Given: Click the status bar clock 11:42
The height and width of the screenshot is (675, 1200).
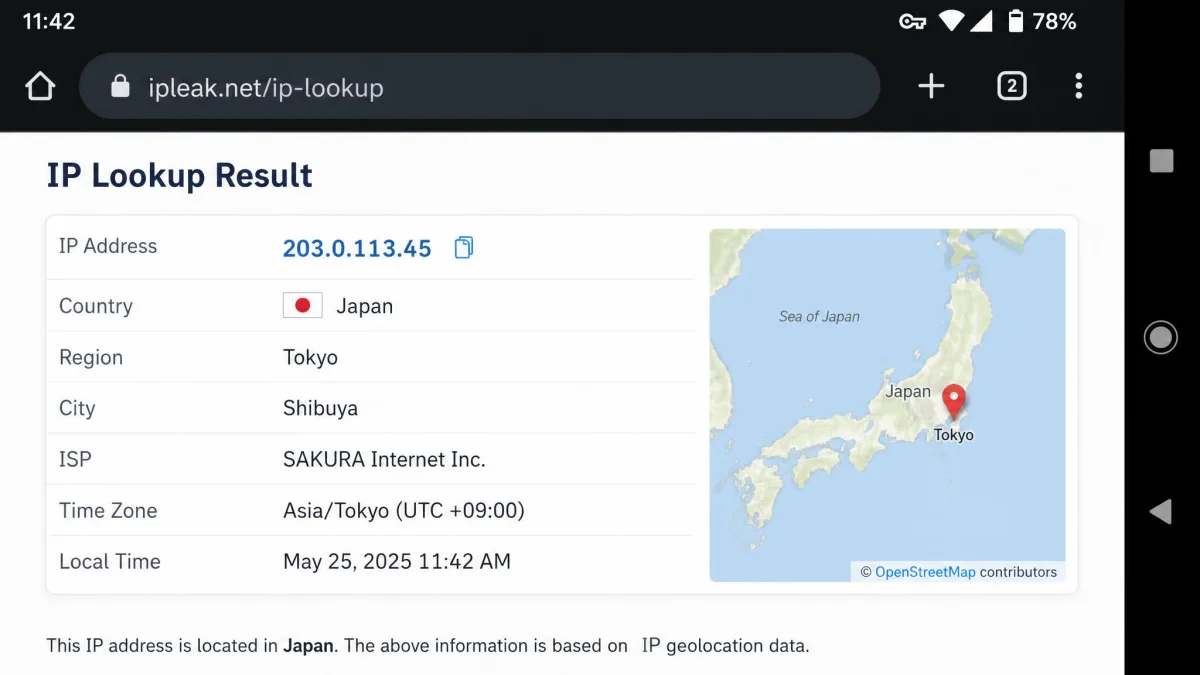Looking at the screenshot, I should (x=49, y=21).
